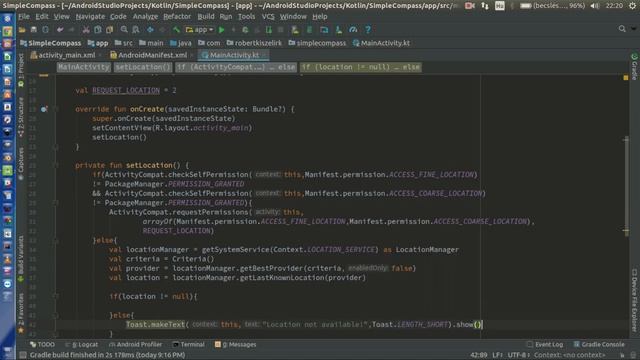Viewport: 640px width, 360px height.
Task: Click the Undo arrow icon
Action: tap(60, 30)
